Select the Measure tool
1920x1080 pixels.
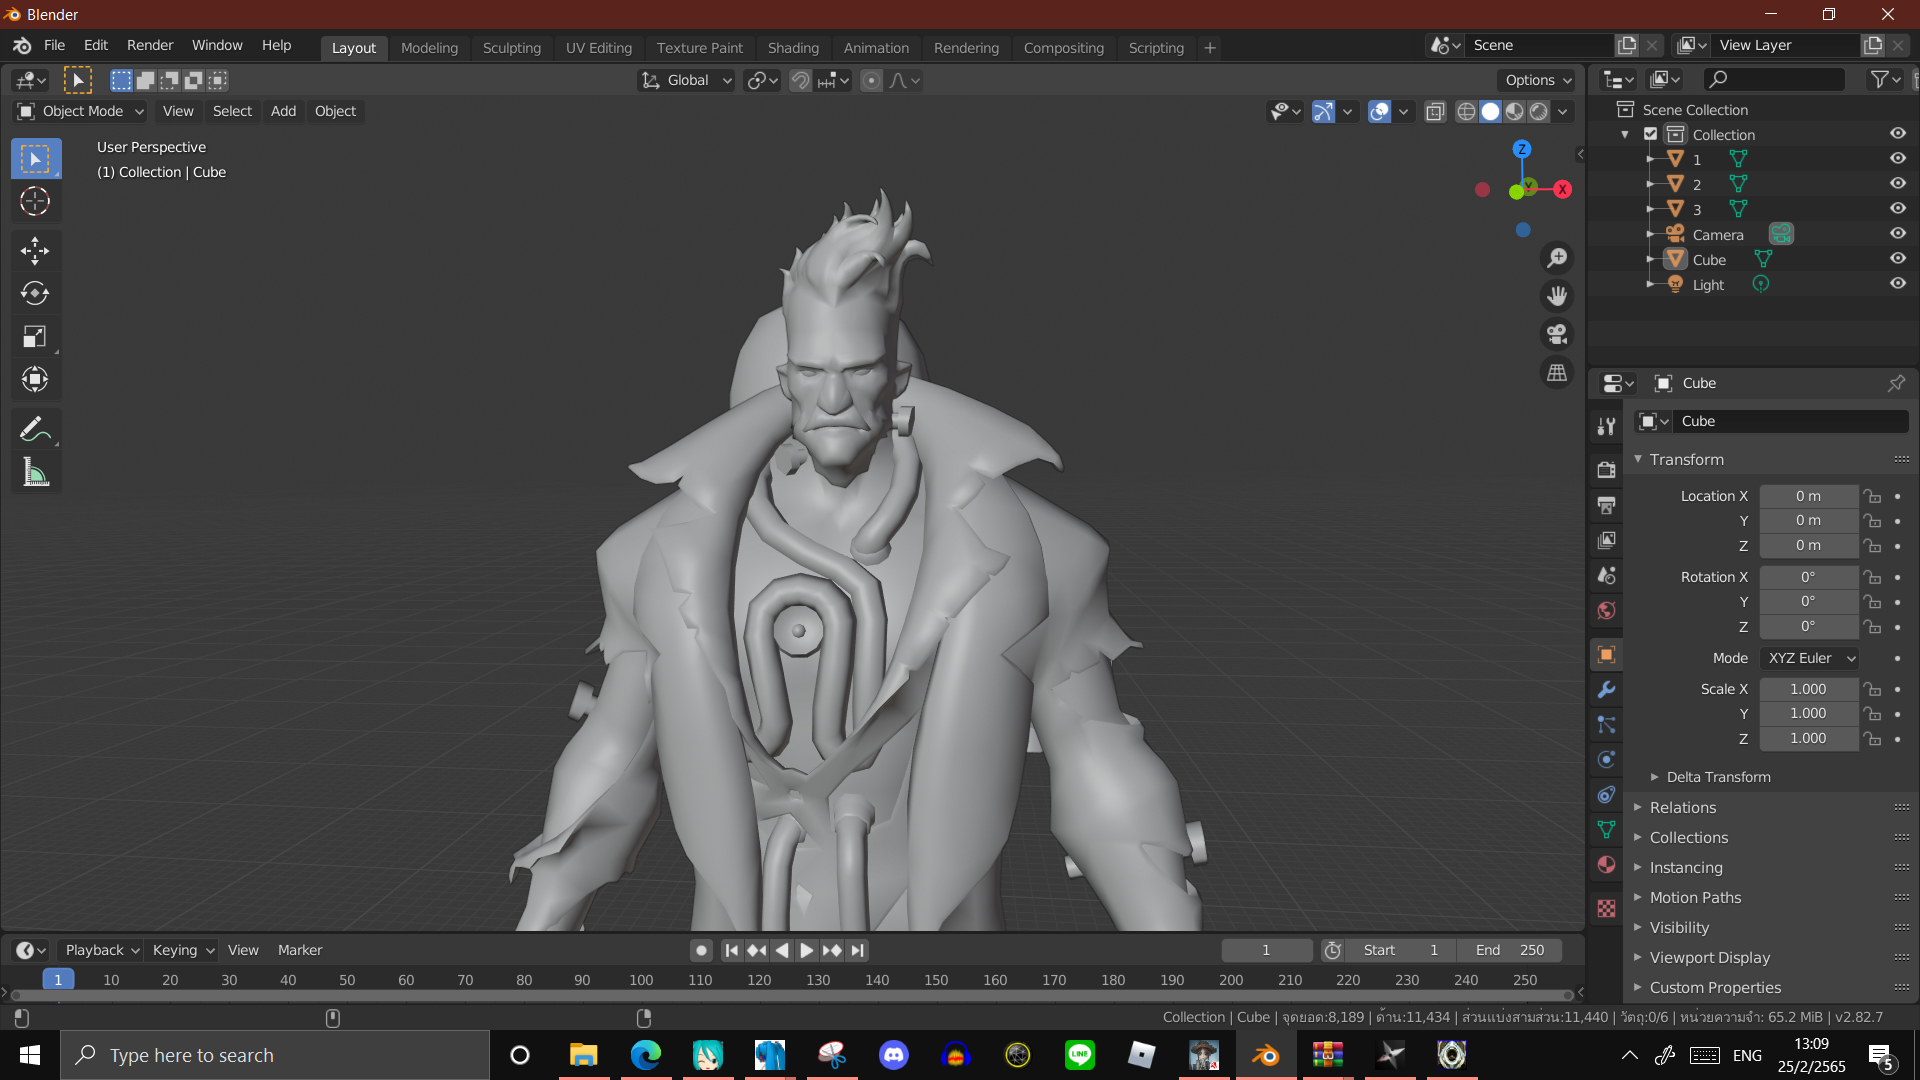(x=35, y=473)
